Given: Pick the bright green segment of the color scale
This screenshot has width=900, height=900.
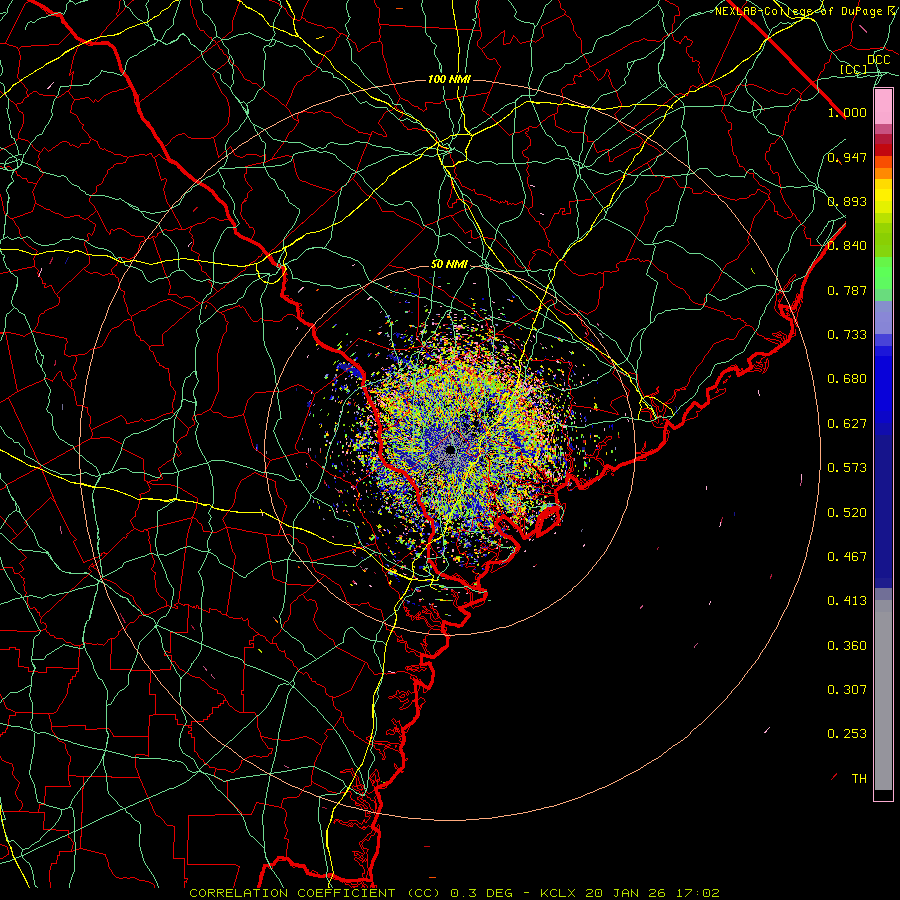Looking at the screenshot, I should tap(883, 274).
